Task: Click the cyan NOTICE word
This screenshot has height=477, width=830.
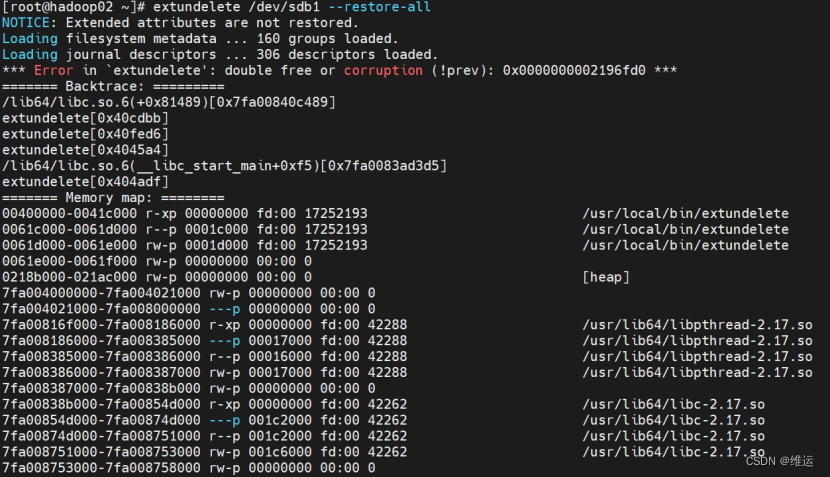Action: click(26, 23)
